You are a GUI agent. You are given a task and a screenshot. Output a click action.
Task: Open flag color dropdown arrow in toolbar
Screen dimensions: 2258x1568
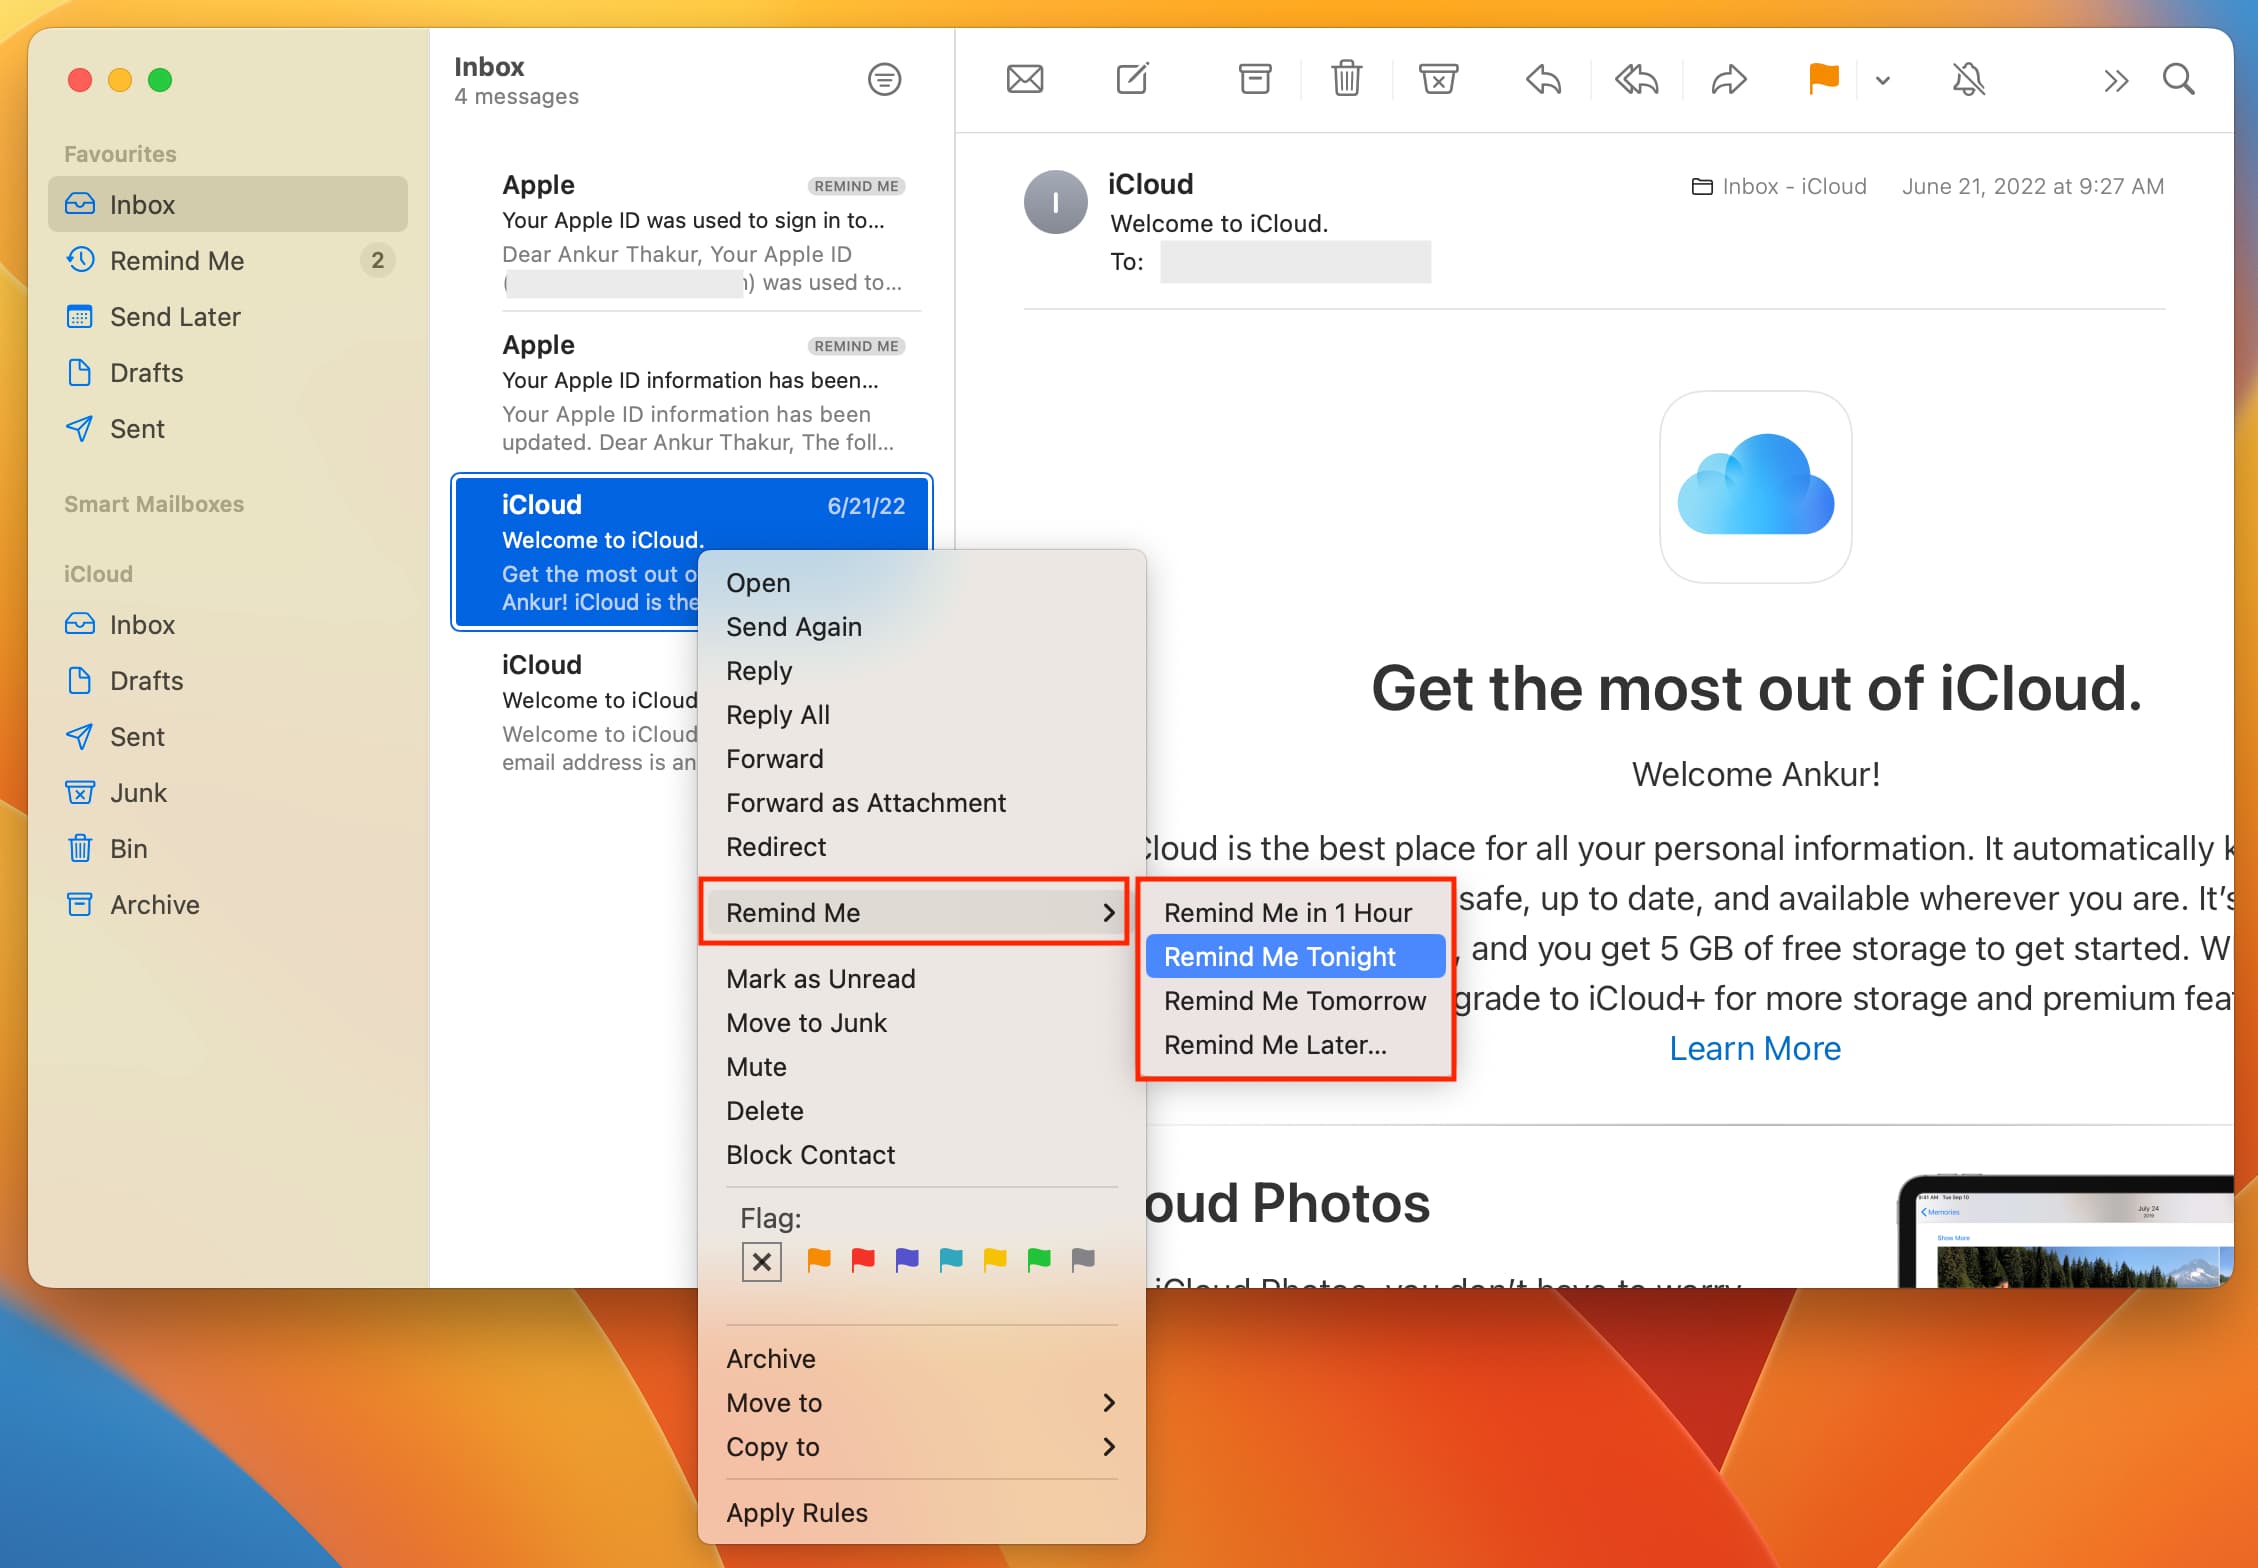(1882, 80)
